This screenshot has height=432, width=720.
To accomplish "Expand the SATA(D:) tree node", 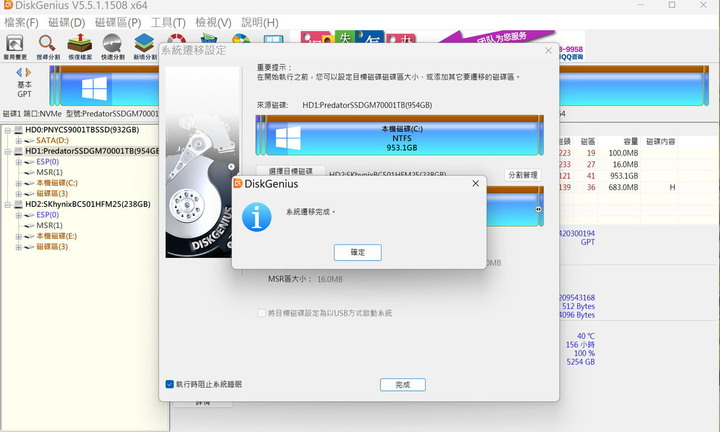I will point(18,141).
